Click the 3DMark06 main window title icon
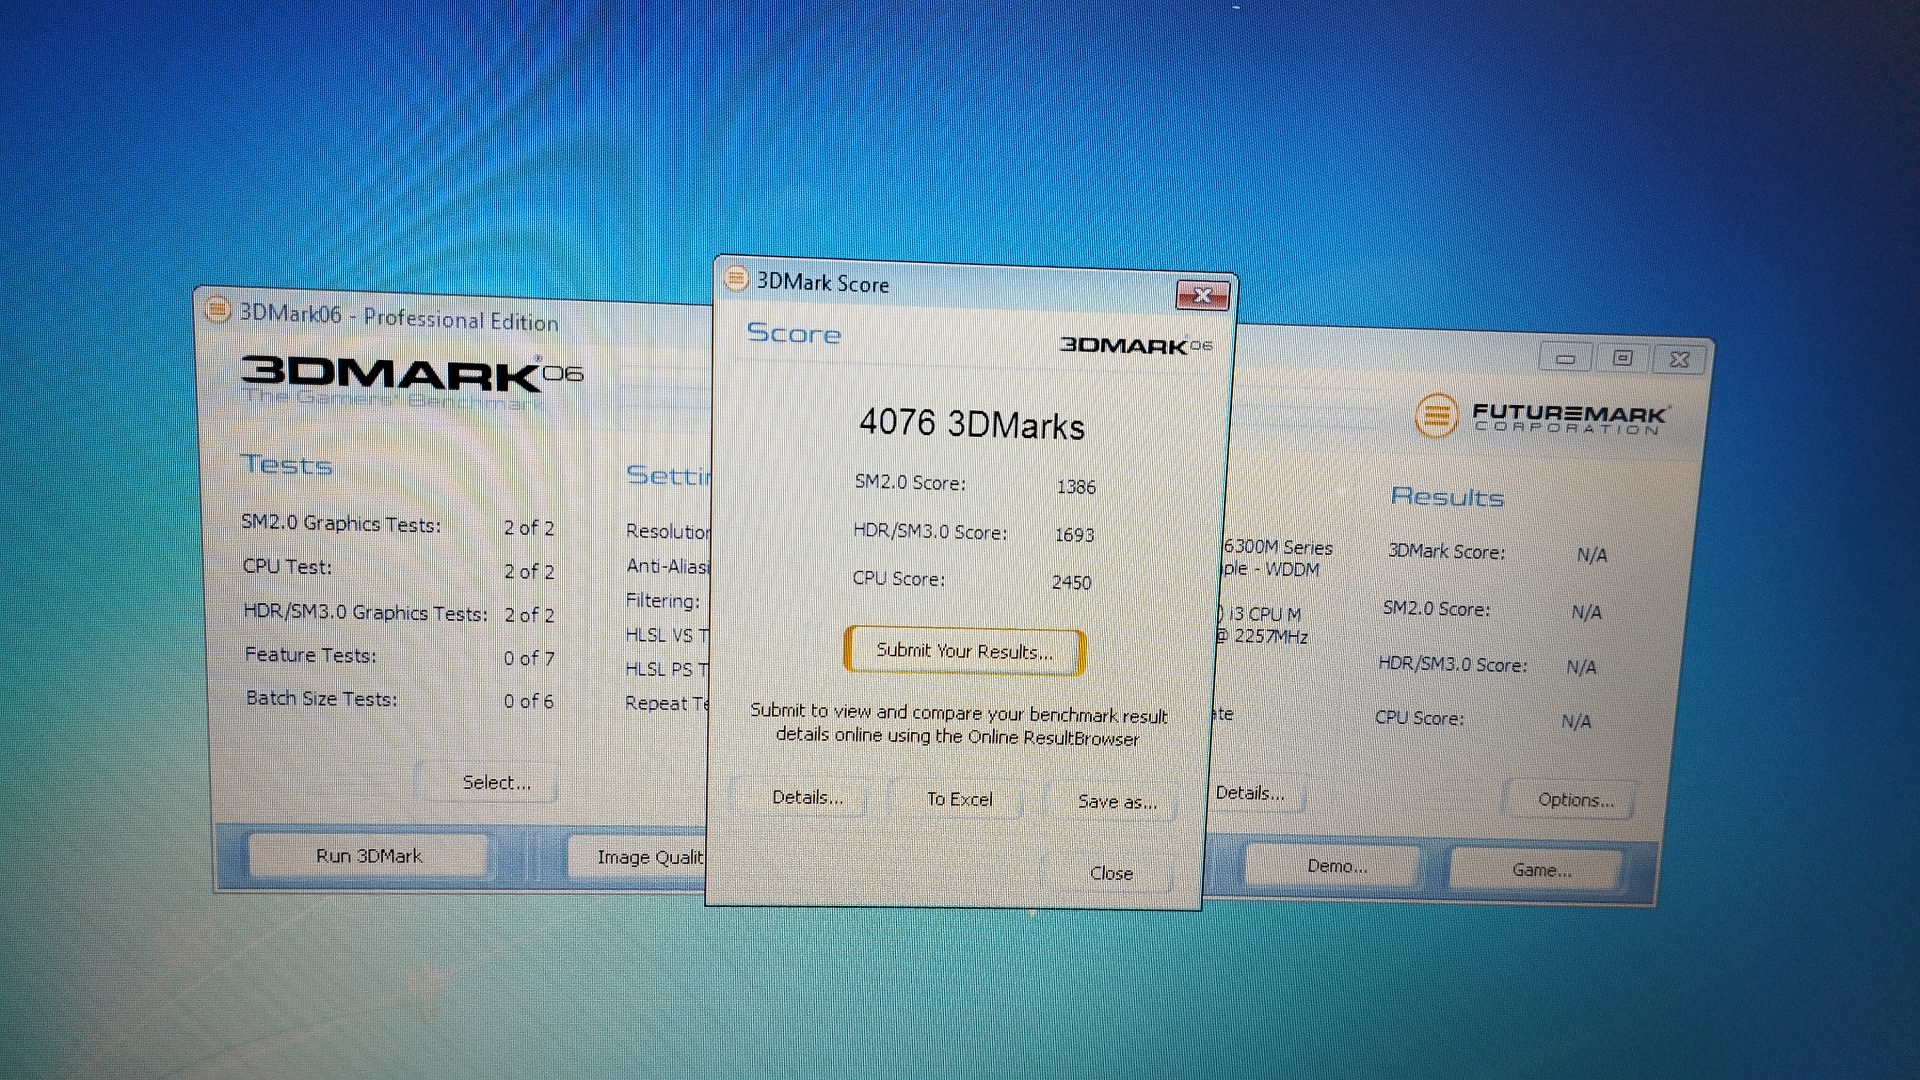Screen dimensions: 1920x1080 217,310
